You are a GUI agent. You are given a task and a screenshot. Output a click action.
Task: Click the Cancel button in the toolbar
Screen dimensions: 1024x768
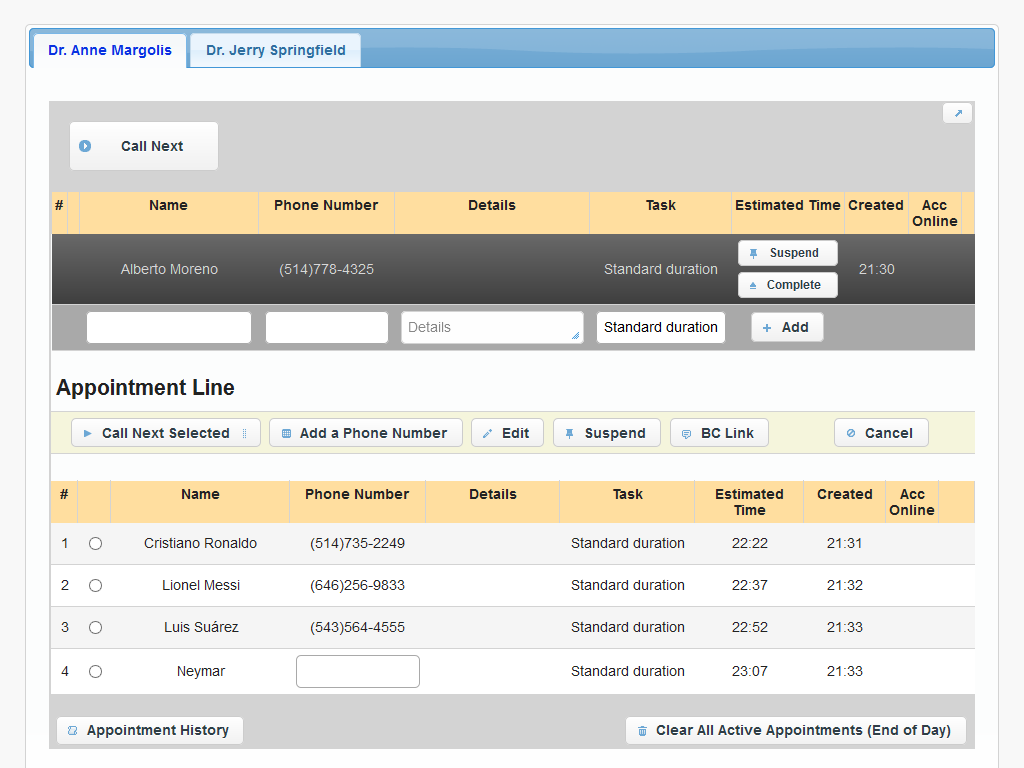(881, 433)
